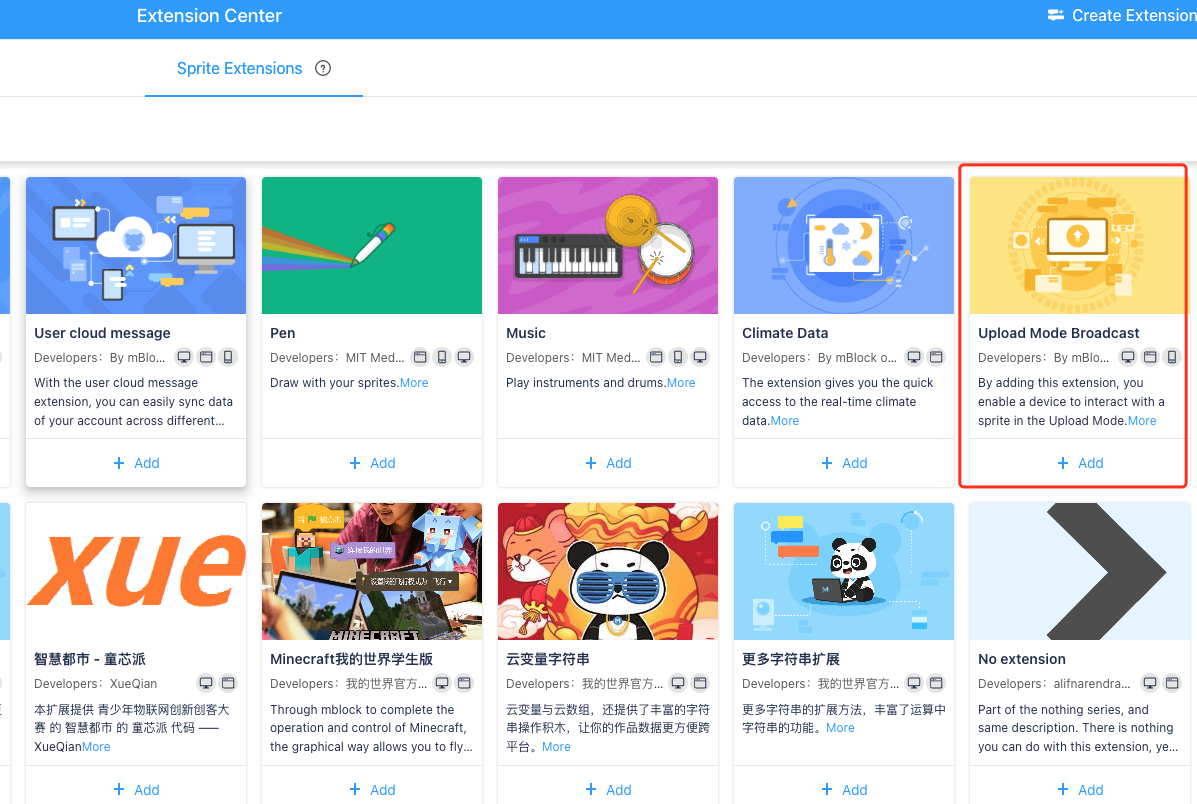The width and height of the screenshot is (1197, 804).
Task: Open Create Extension in the header
Action: point(1121,15)
